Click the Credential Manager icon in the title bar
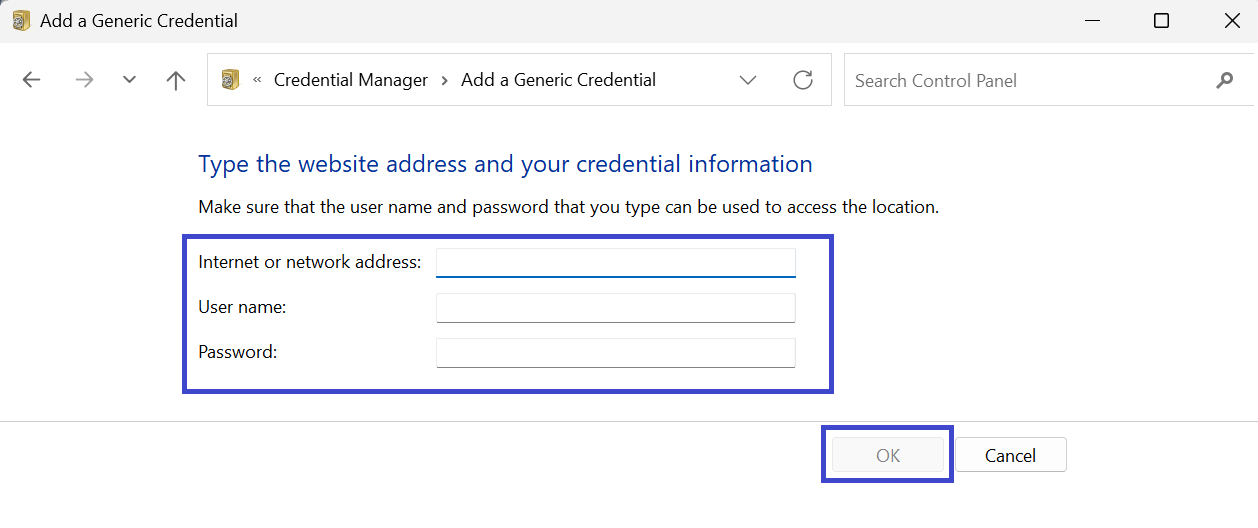 coord(21,21)
